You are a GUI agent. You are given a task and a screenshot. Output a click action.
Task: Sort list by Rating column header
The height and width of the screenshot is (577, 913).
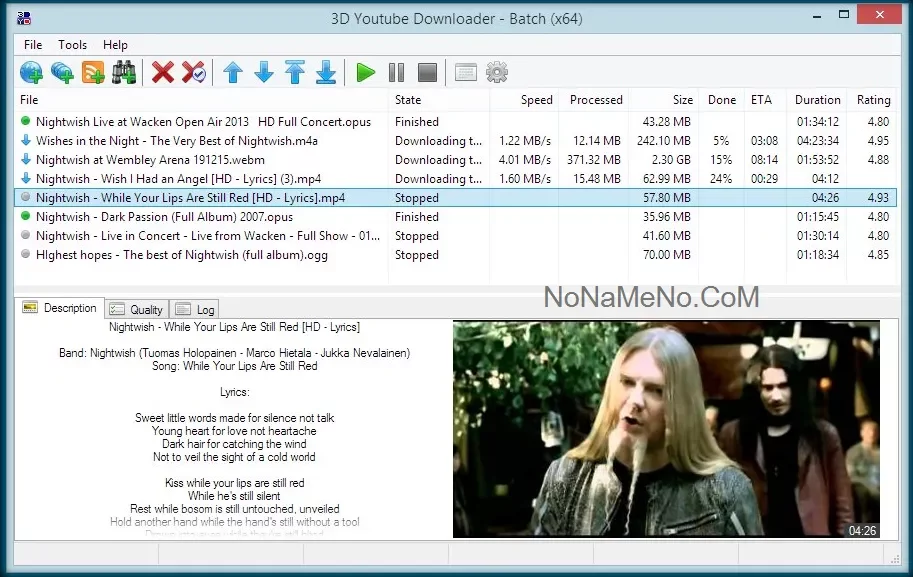[x=873, y=100]
